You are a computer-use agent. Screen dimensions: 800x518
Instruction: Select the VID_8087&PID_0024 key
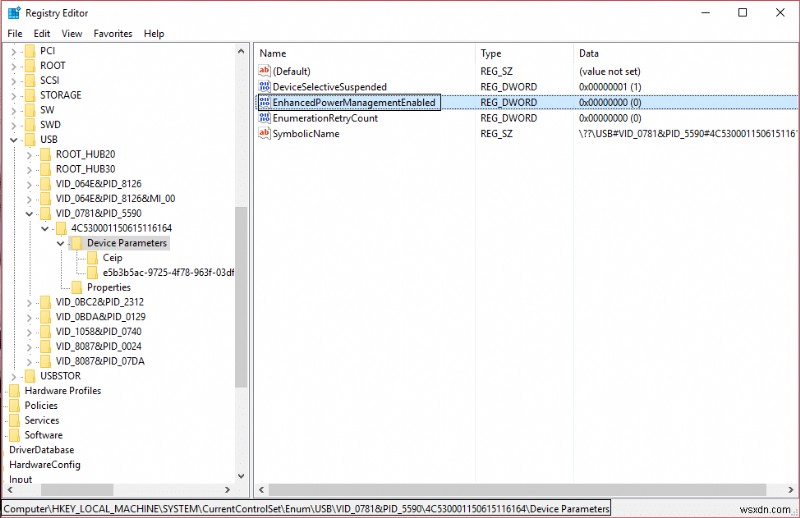98,347
